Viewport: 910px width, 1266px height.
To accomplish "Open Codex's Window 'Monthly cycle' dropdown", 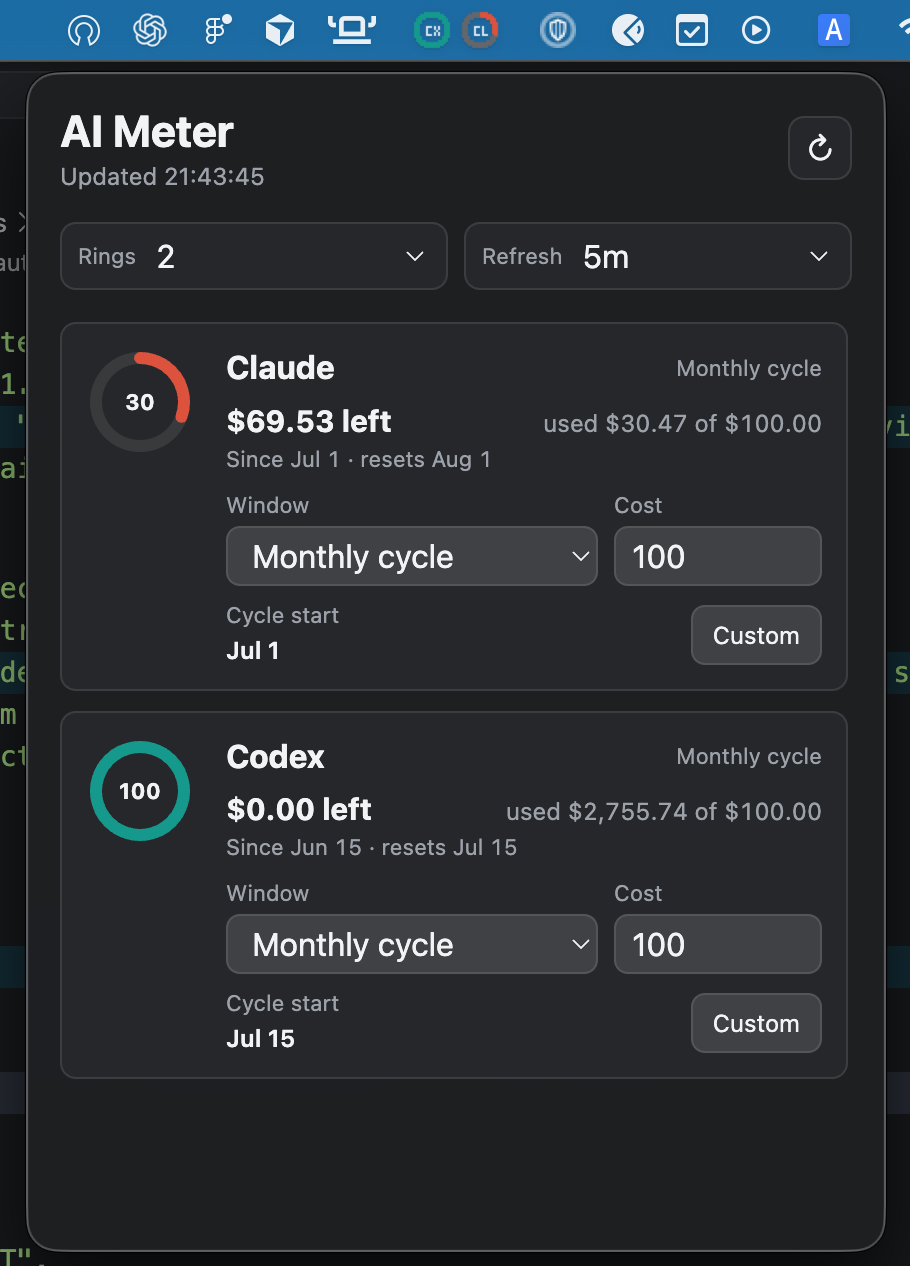I will [412, 944].
